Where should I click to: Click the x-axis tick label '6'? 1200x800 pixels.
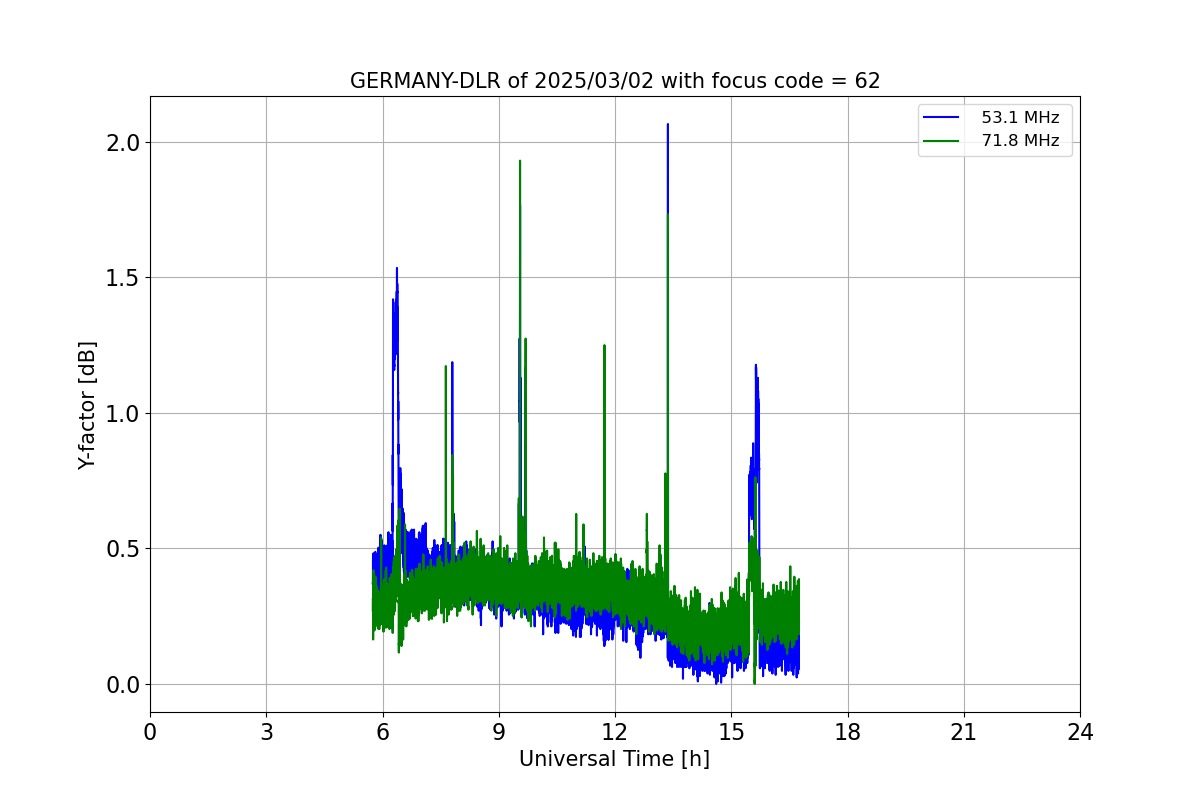(383, 732)
